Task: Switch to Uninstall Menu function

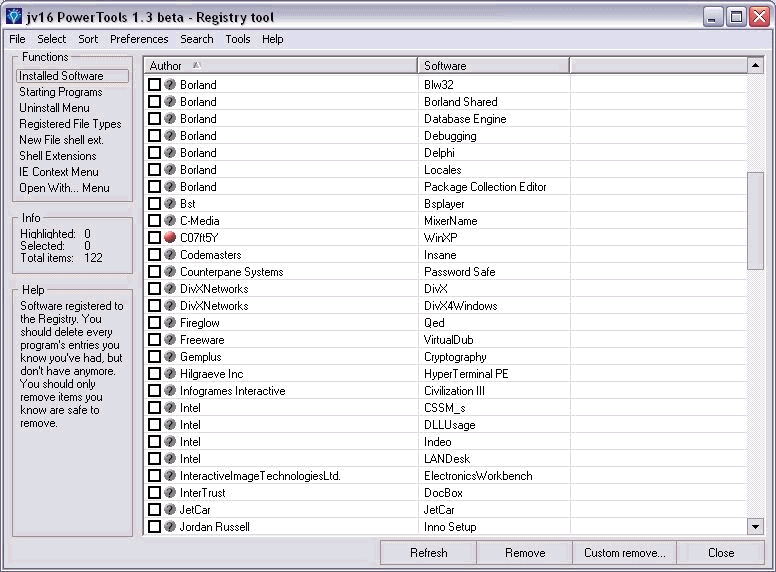Action: (x=54, y=108)
